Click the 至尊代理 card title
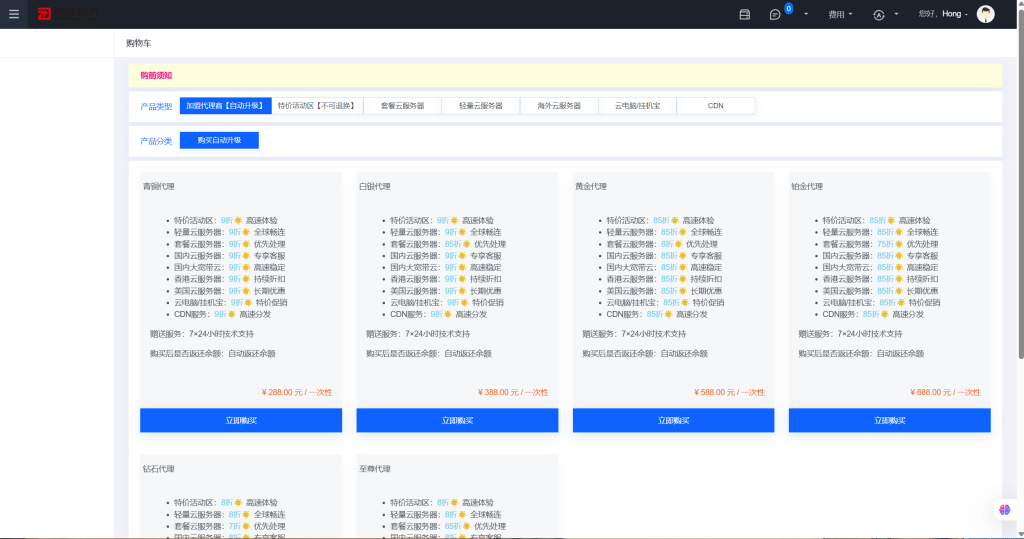Image resolution: width=1024 pixels, height=539 pixels. (375, 469)
